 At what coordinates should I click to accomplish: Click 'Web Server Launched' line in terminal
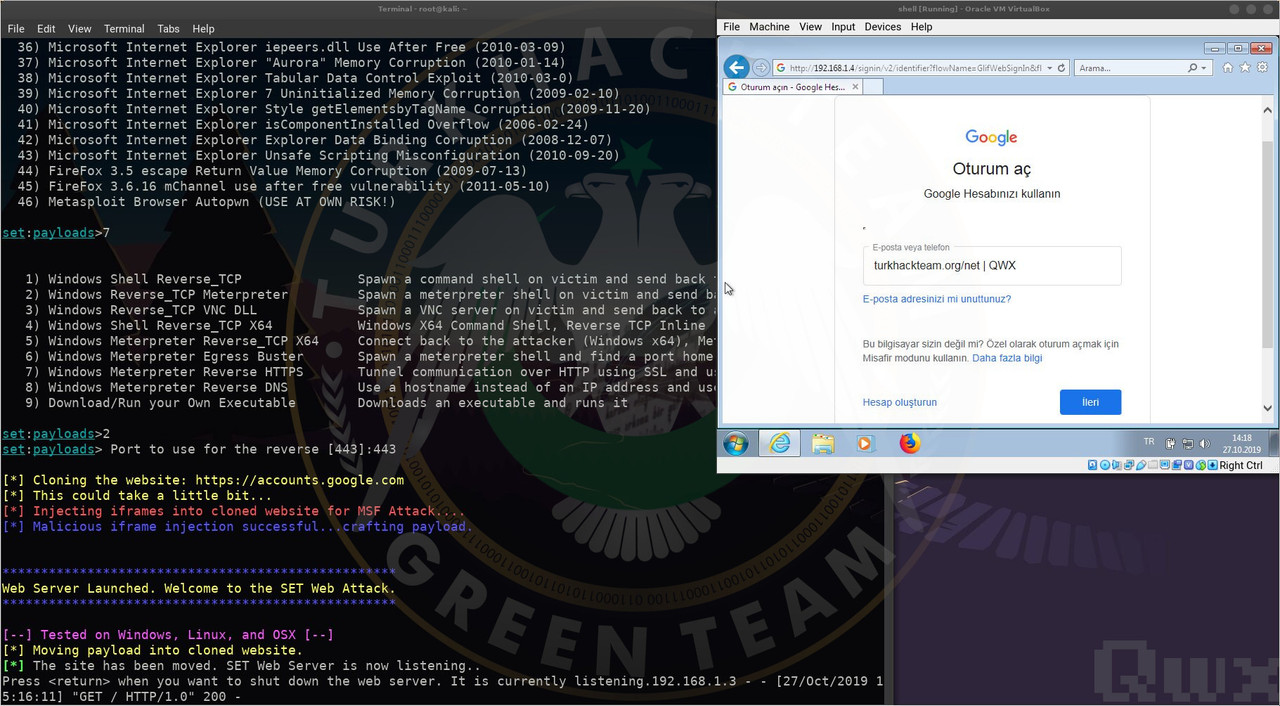(199, 588)
